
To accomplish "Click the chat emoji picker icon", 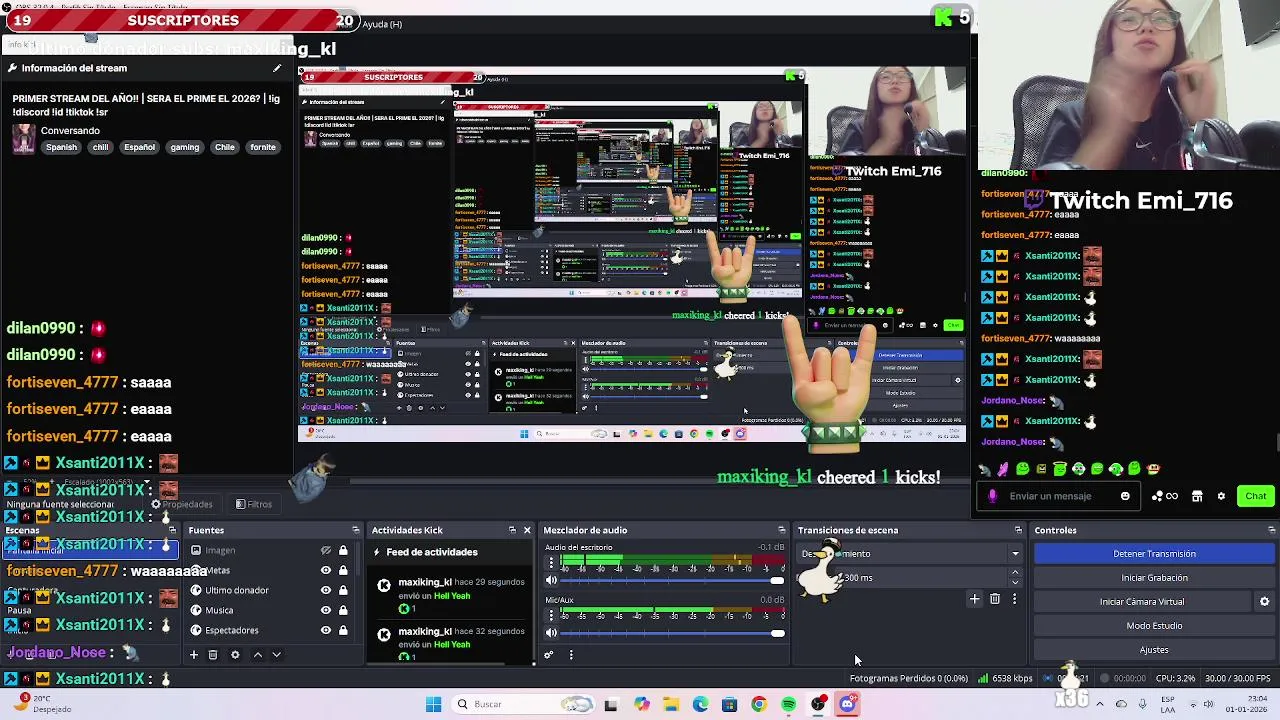I will coord(1125,496).
